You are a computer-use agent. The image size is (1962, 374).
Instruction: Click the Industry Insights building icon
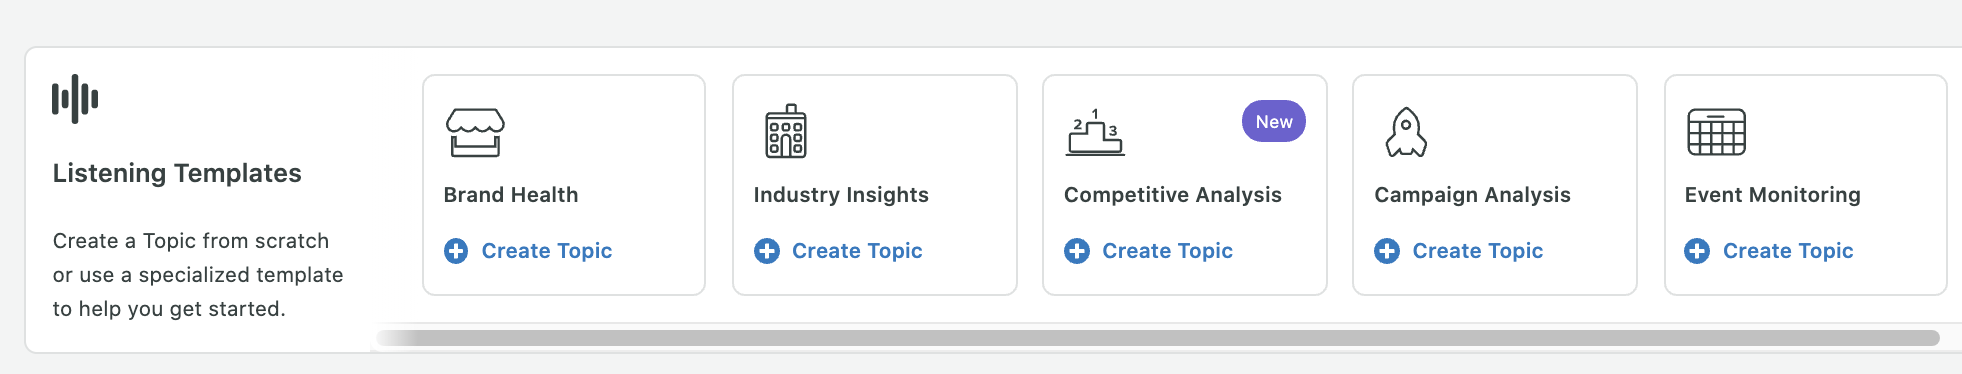coord(786,131)
